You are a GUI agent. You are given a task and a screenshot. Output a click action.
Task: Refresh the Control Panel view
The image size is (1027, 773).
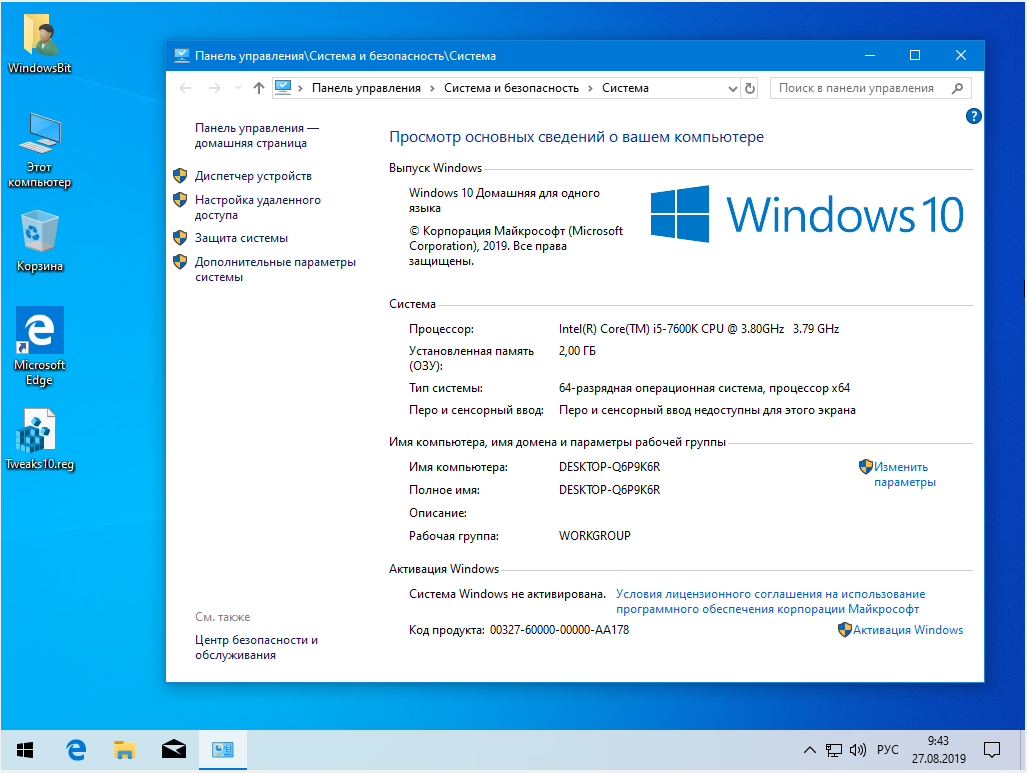[x=750, y=88]
